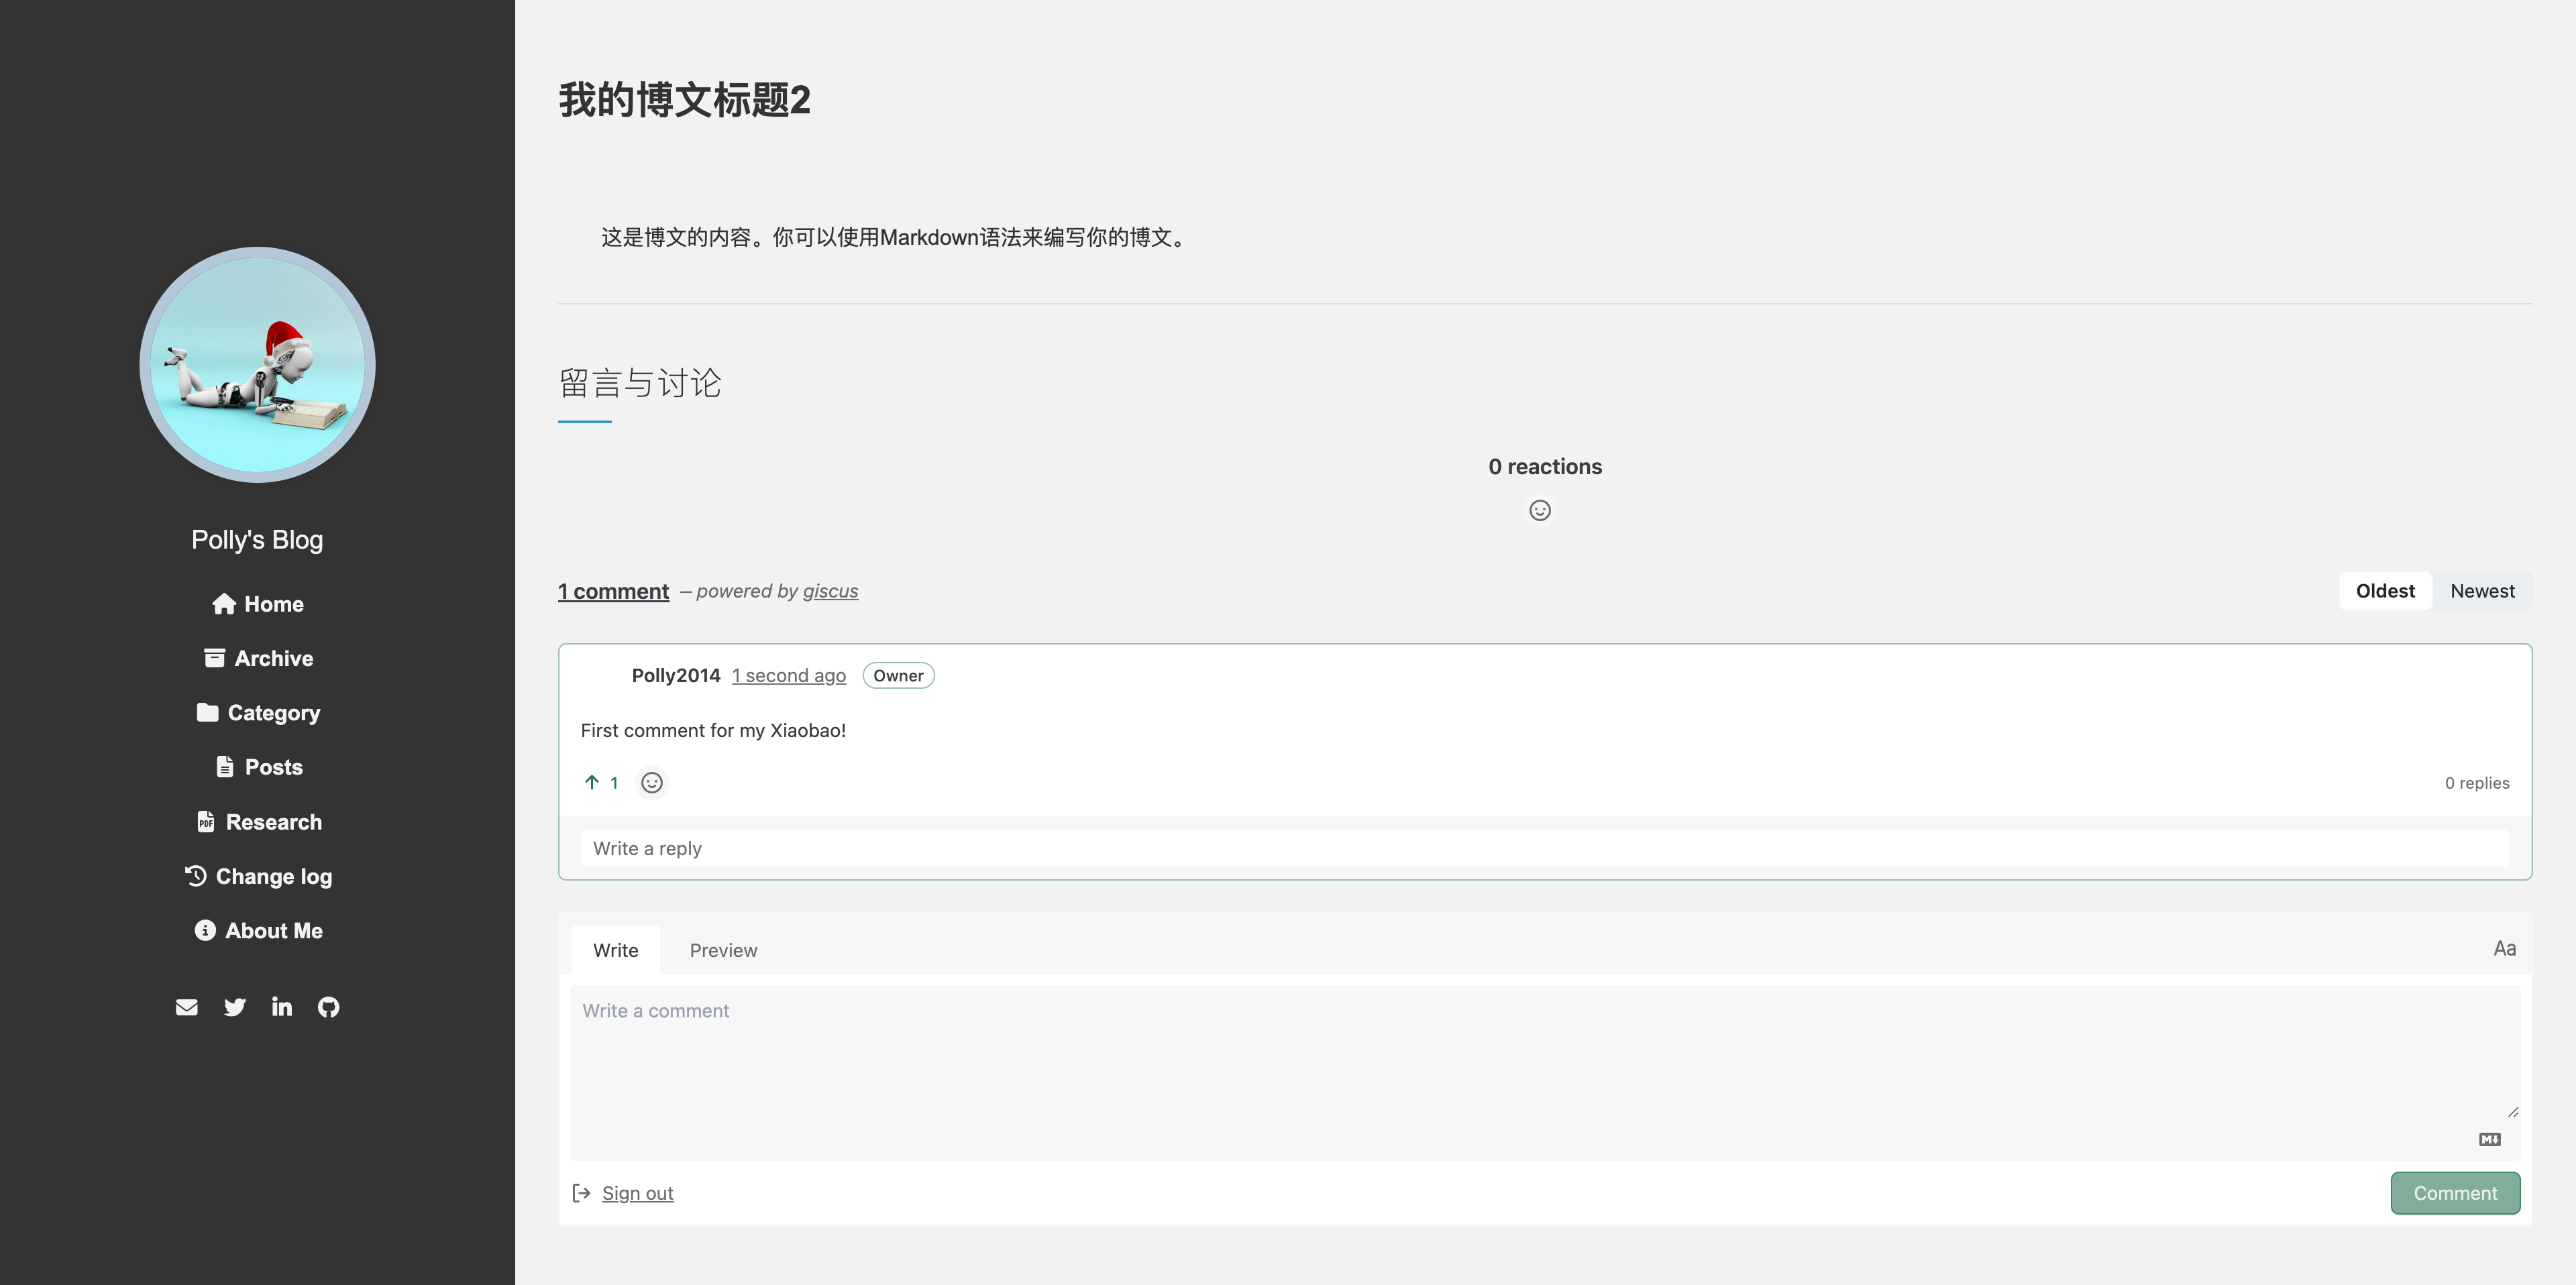Click the Write a reply field
The width and height of the screenshot is (2576, 1285).
1544,848
